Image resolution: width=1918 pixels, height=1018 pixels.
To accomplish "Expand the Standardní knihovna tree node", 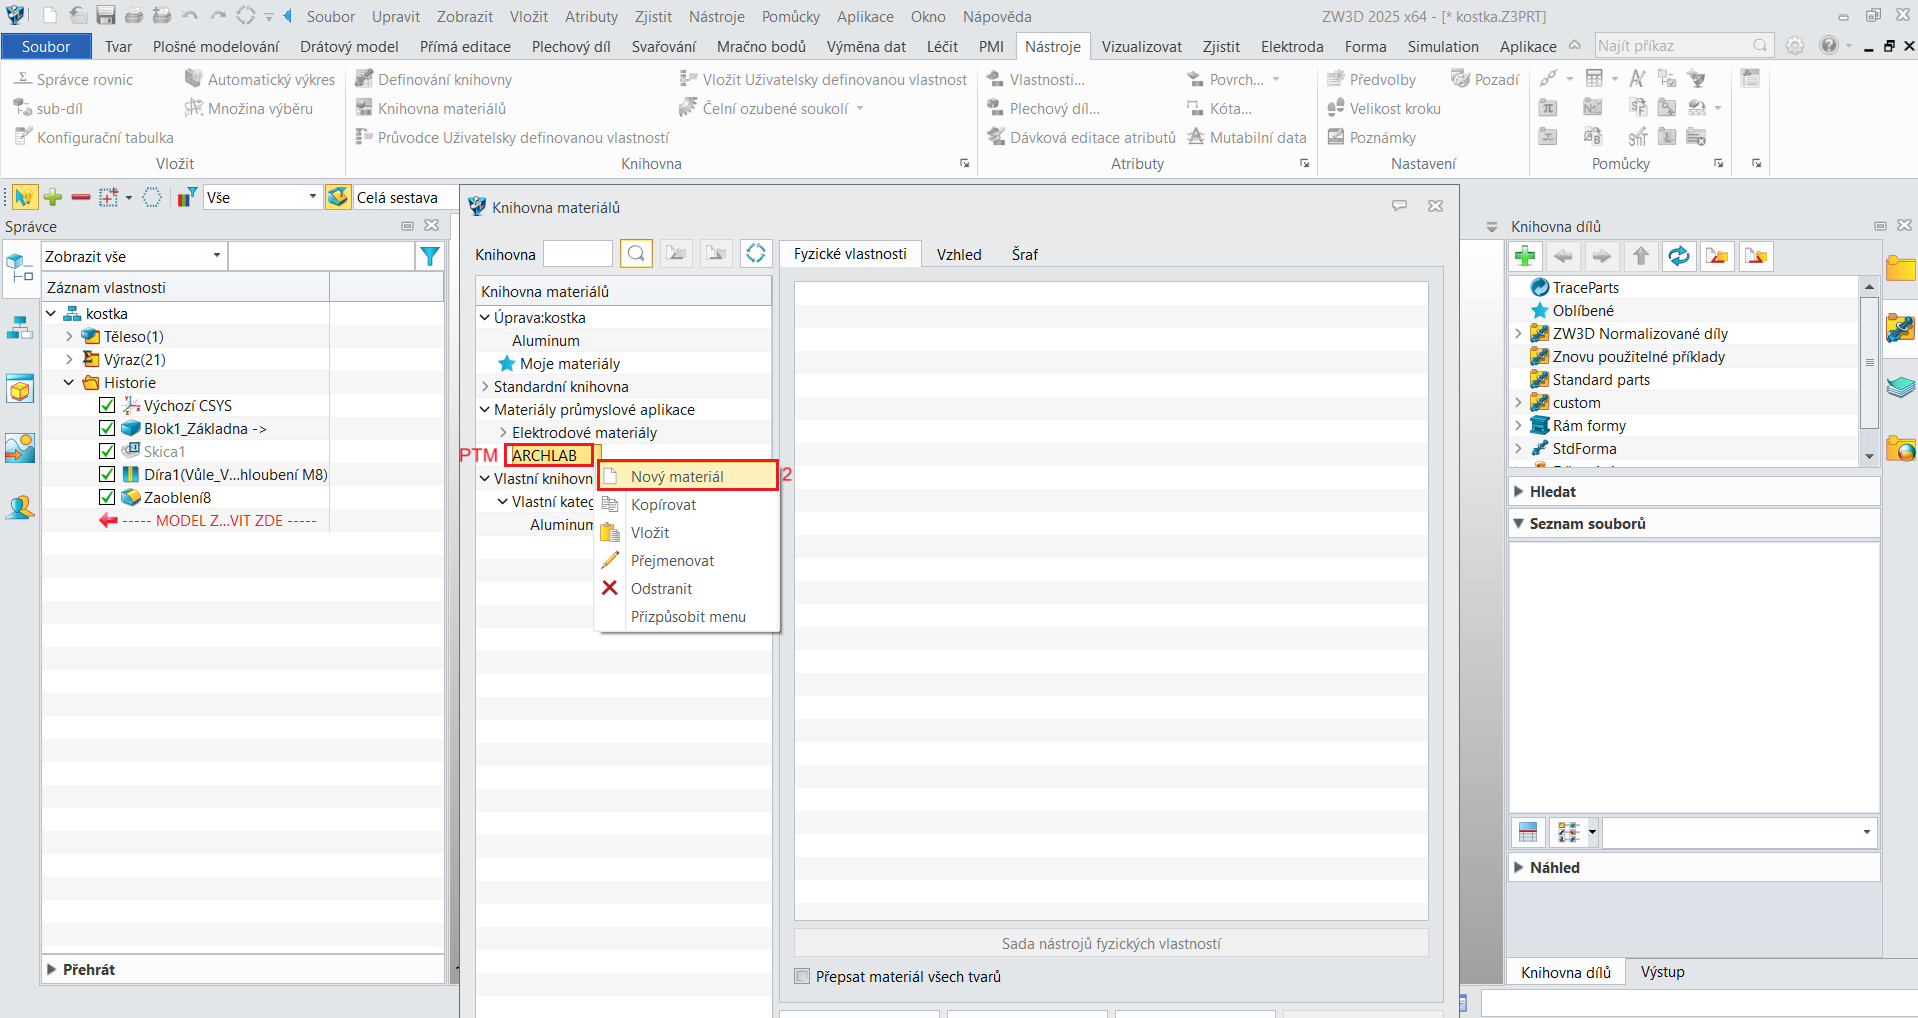I will point(485,387).
